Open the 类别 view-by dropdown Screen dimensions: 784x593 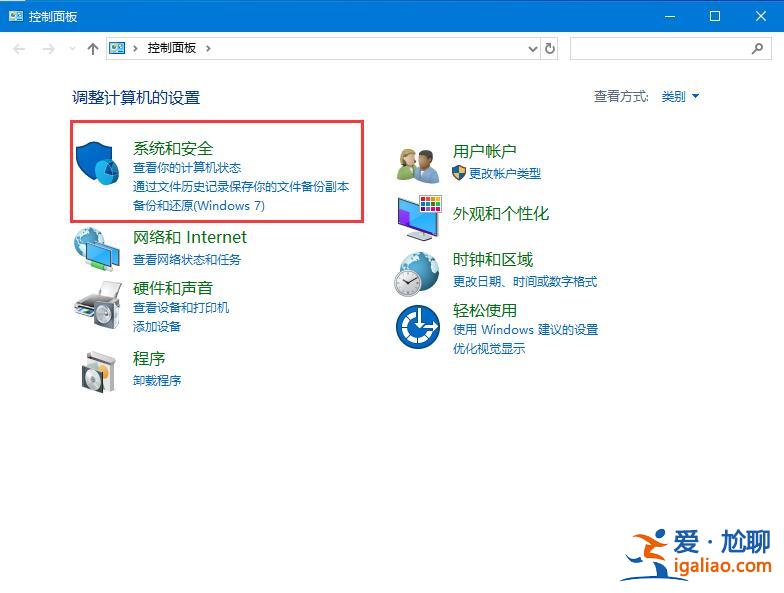coord(680,96)
